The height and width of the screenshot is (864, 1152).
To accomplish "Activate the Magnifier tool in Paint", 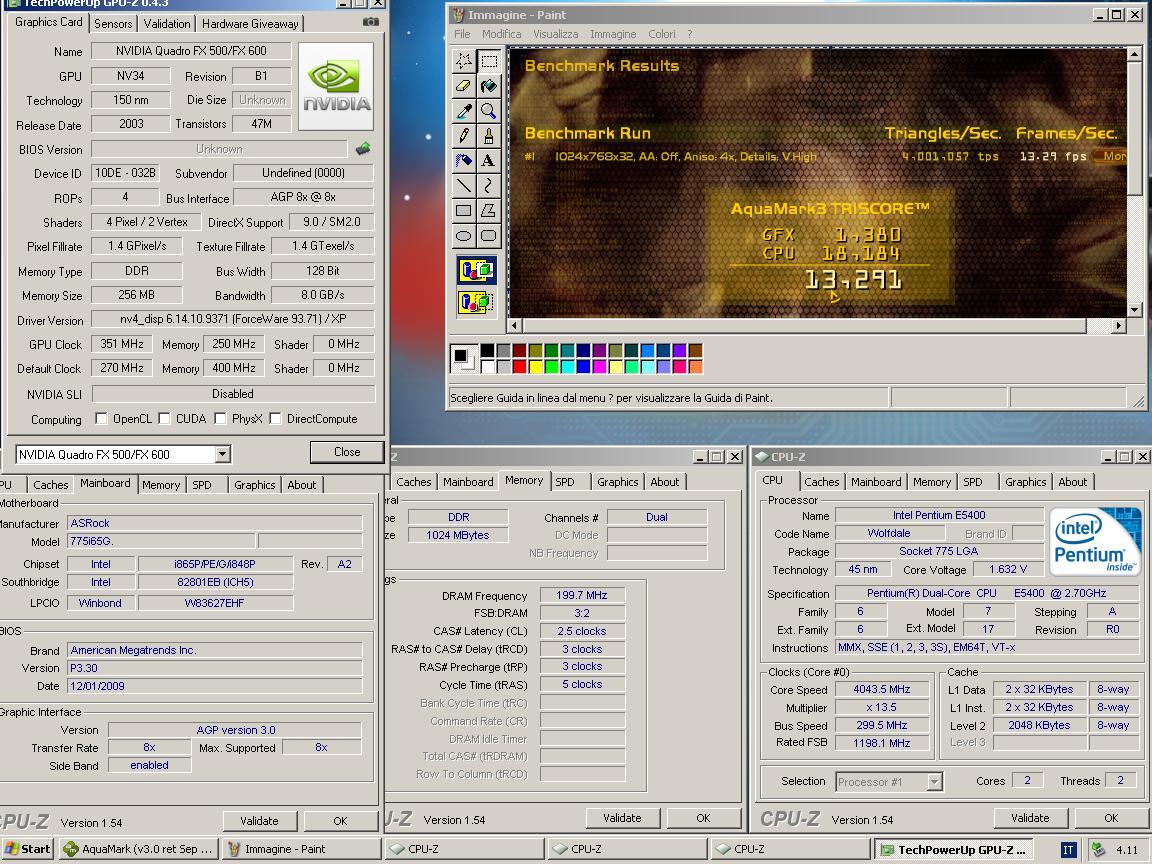I will coord(489,111).
